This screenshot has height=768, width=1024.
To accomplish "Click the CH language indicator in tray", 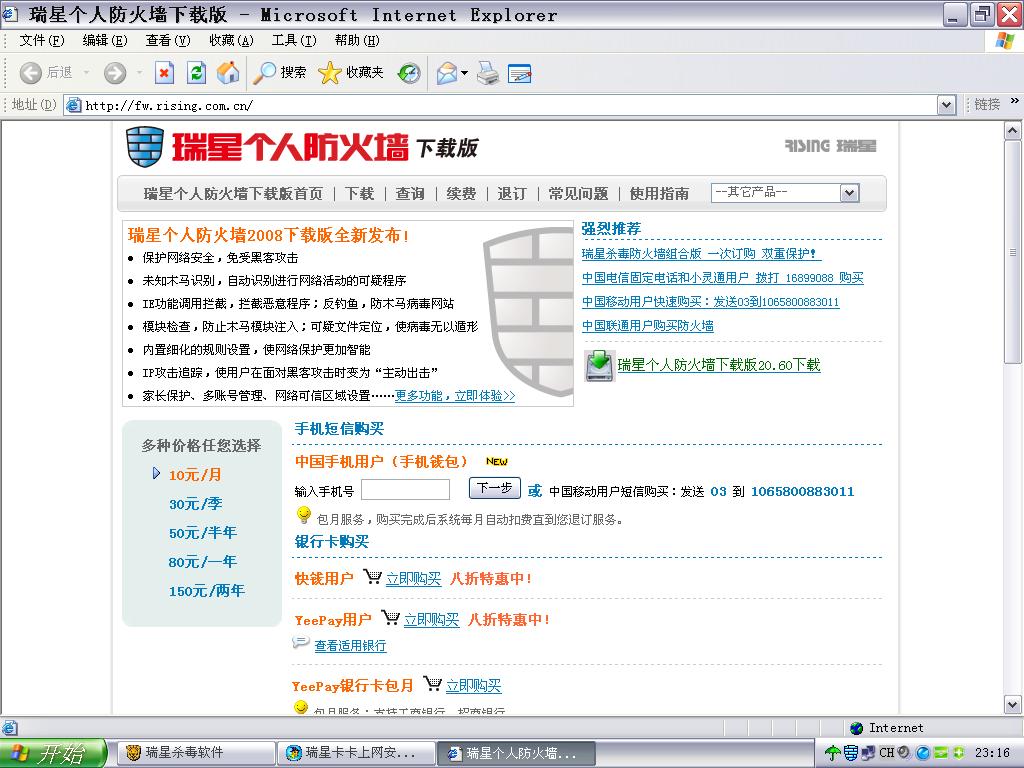I will click(886, 752).
